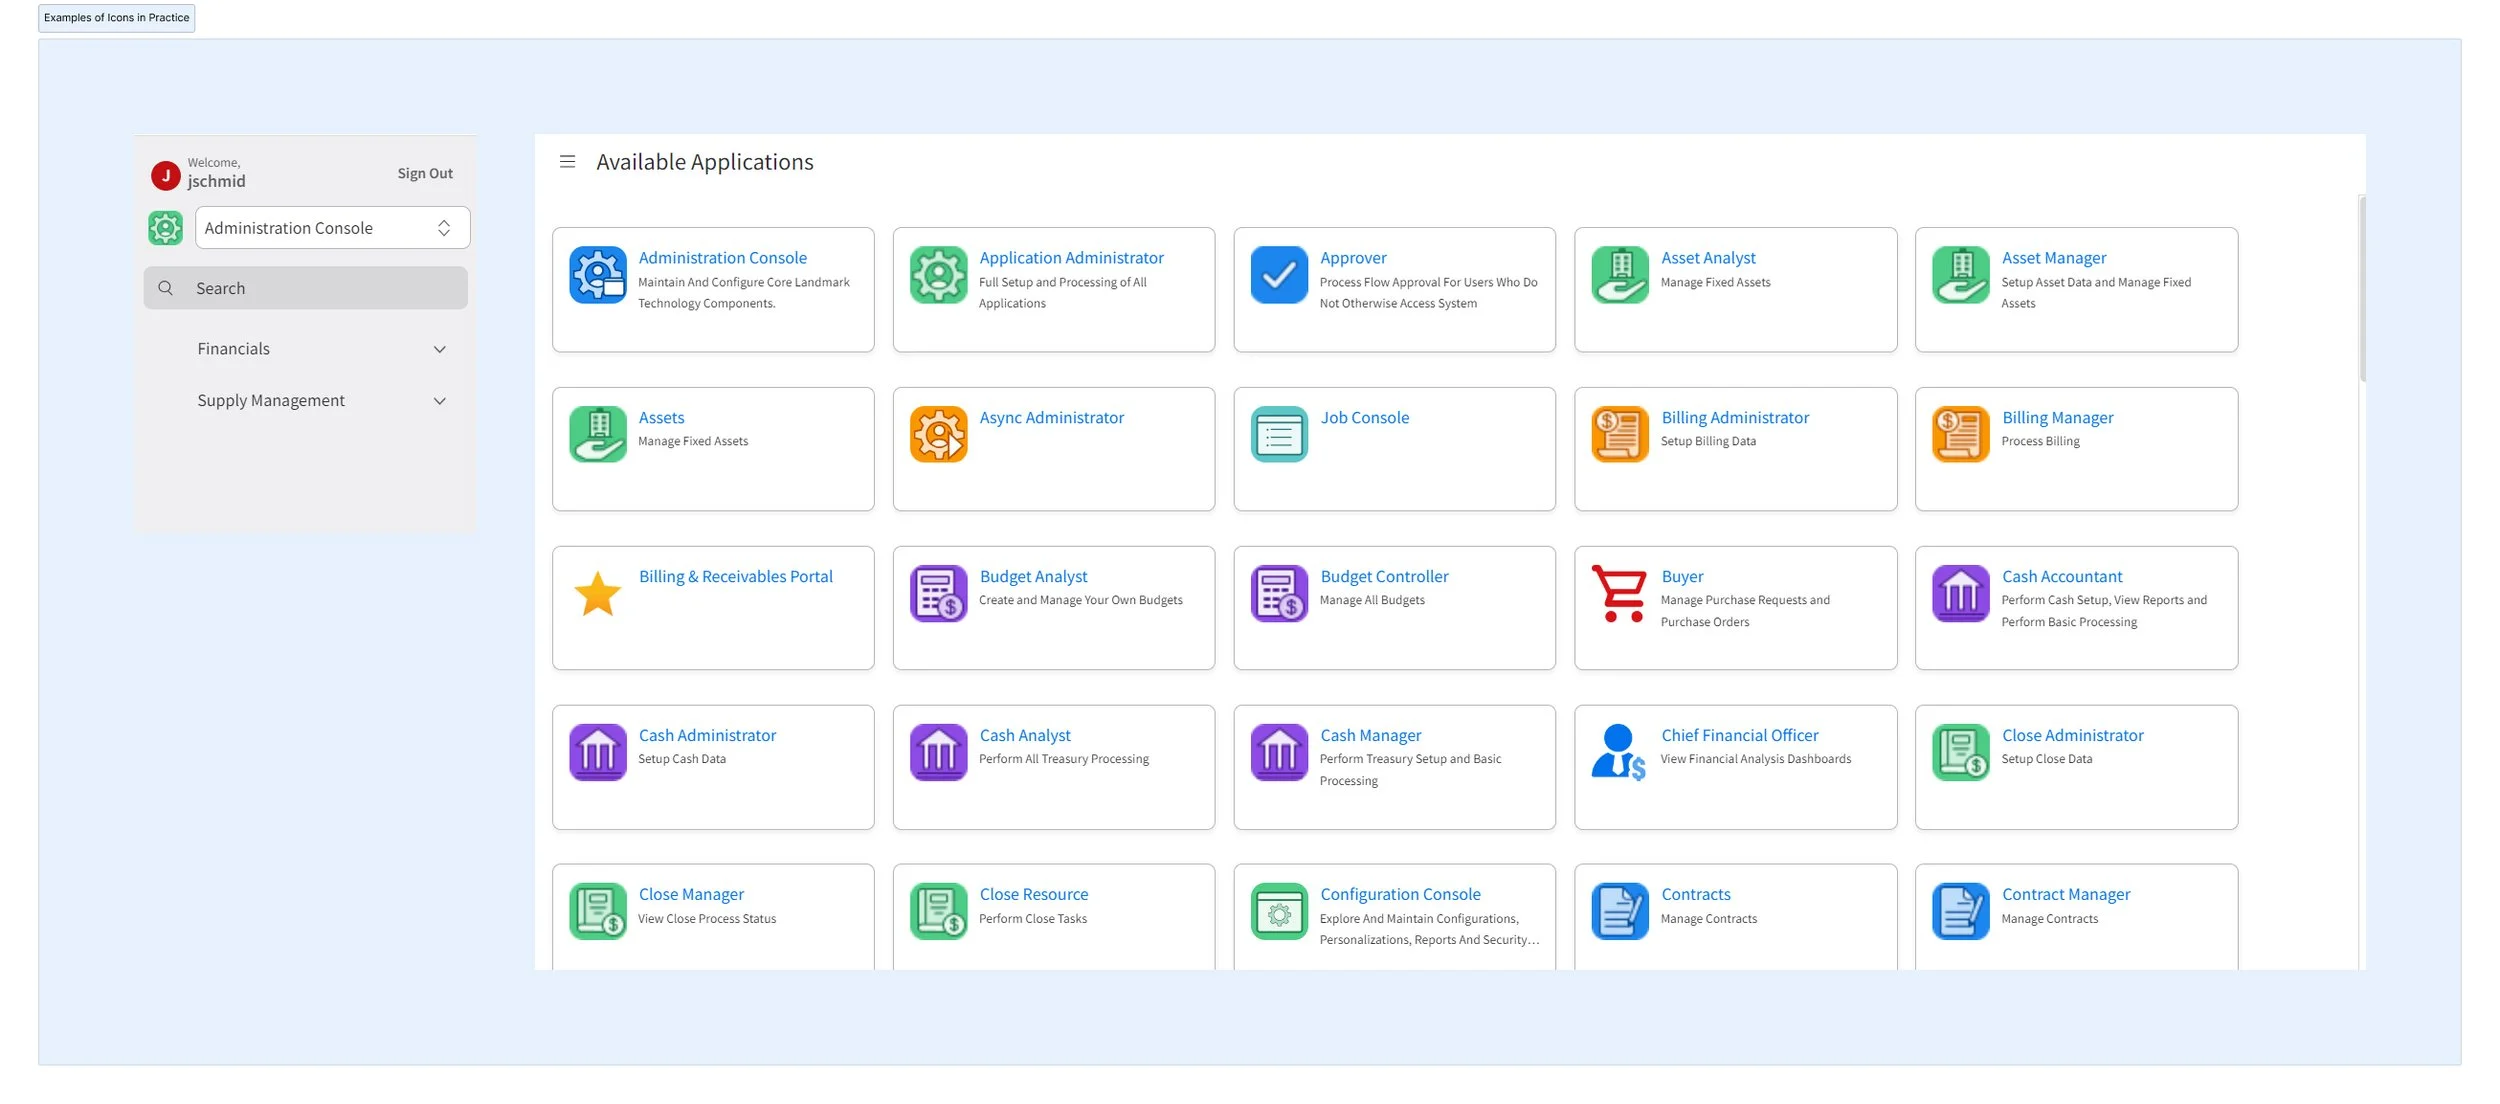This screenshot has width=2500, height=1104.
Task: Open the Approver checkmark icon
Action: coord(1279,275)
